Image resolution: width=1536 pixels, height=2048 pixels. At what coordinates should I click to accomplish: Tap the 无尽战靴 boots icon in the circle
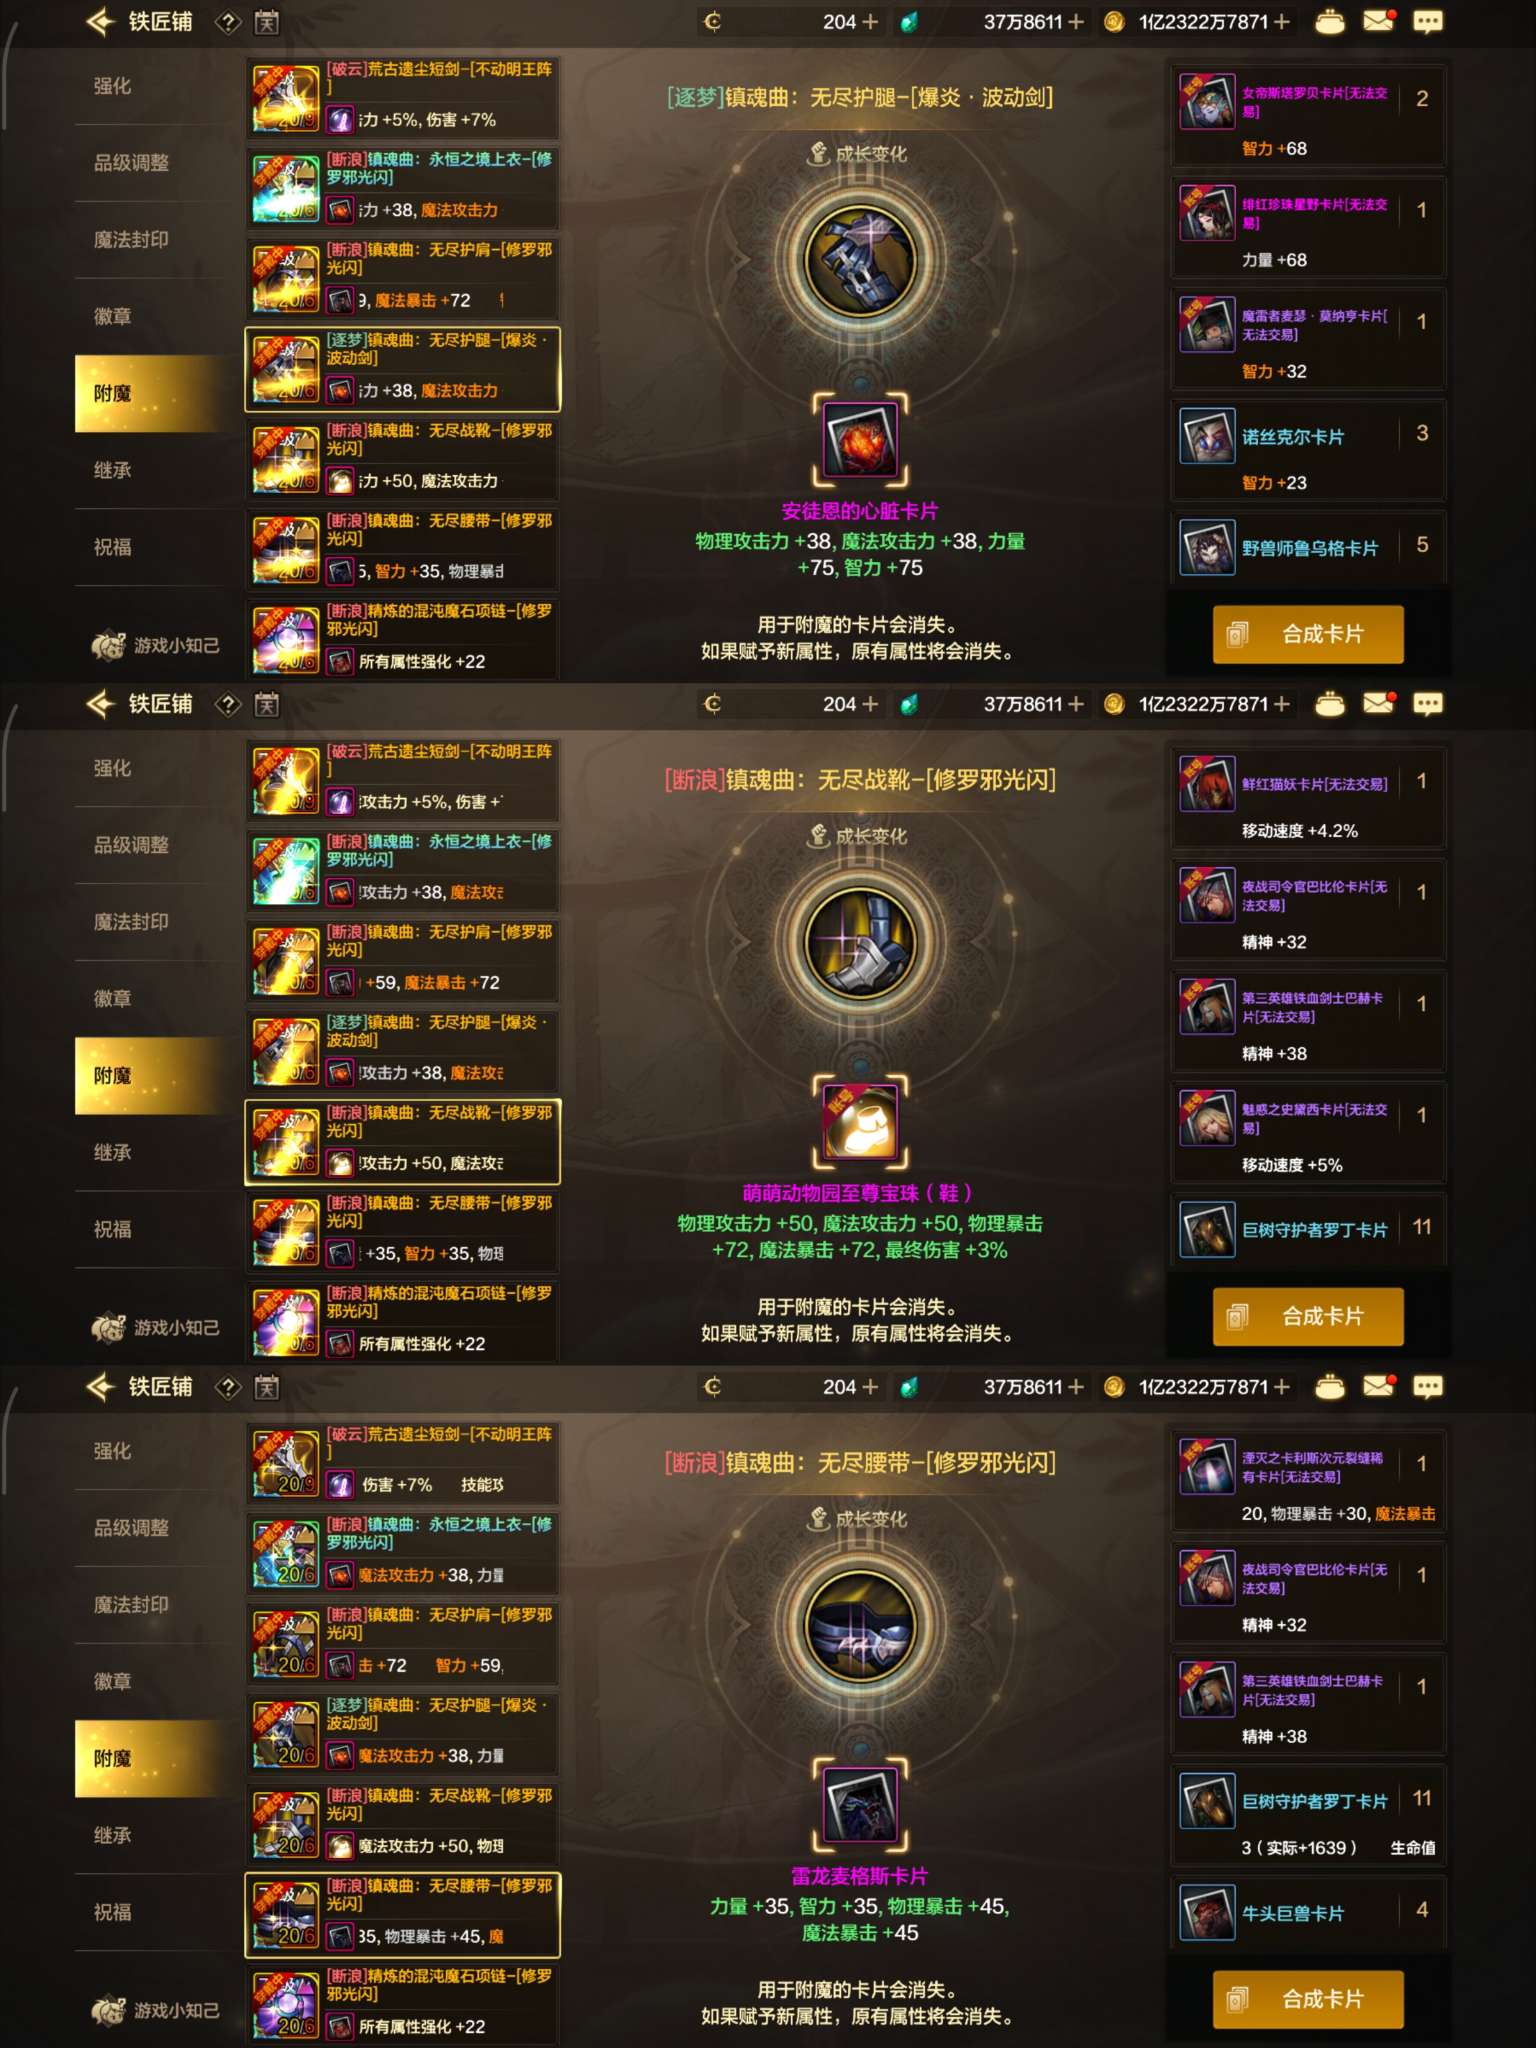click(x=860, y=944)
